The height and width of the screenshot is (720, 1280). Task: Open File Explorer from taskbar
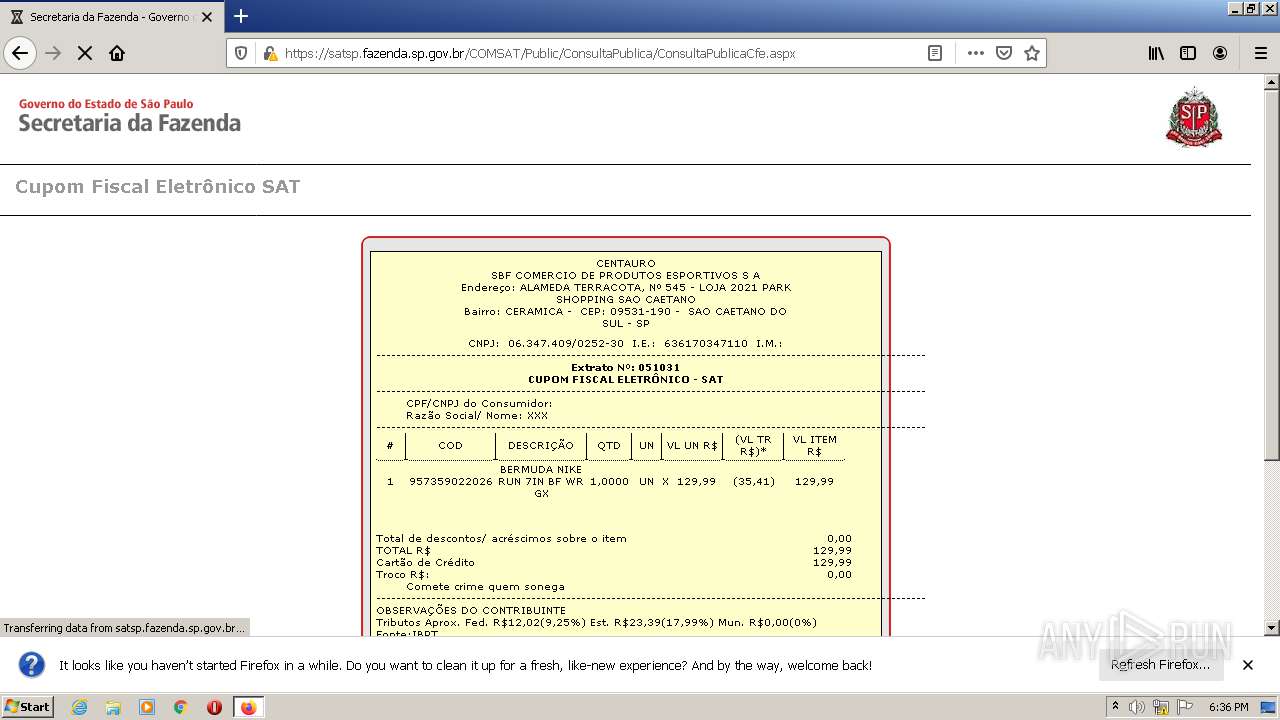(113, 707)
